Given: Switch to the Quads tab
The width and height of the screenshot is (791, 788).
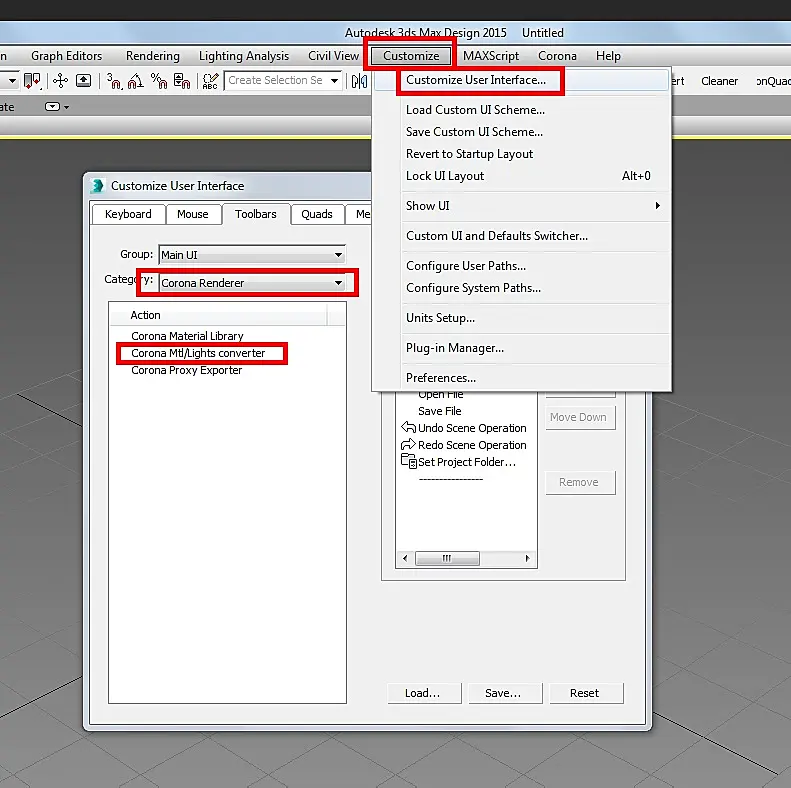Looking at the screenshot, I should 317,214.
